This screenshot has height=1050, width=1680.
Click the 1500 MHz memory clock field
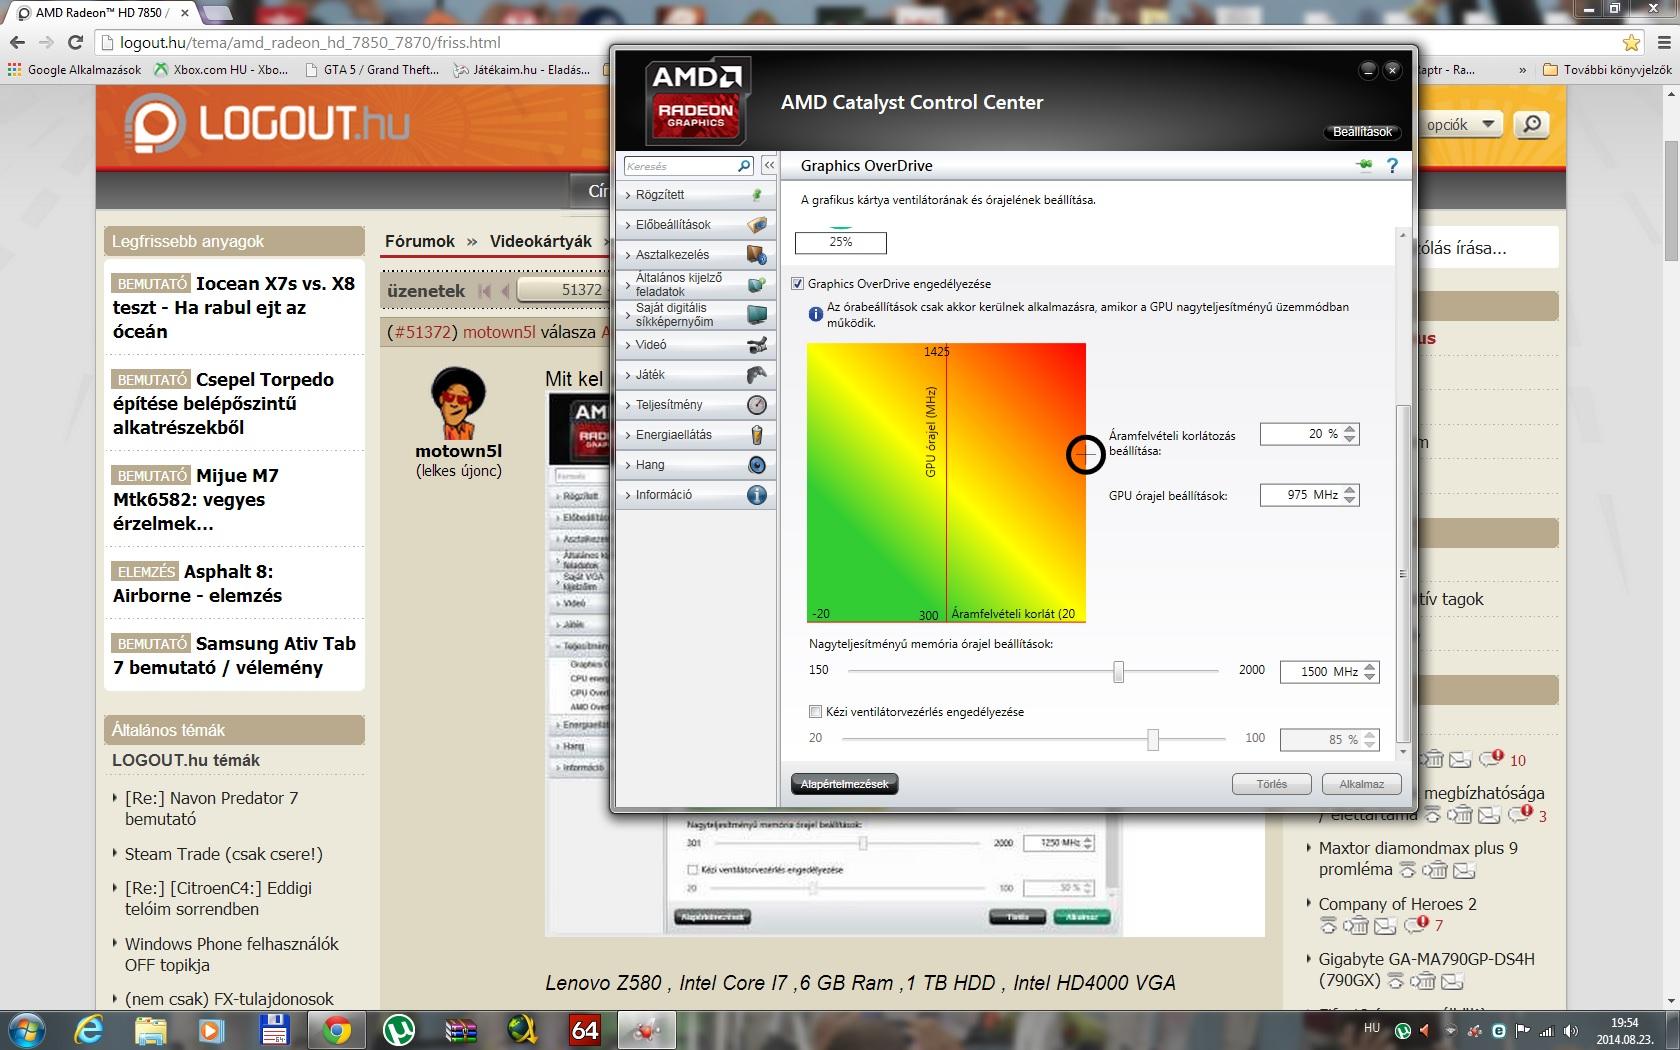1321,672
